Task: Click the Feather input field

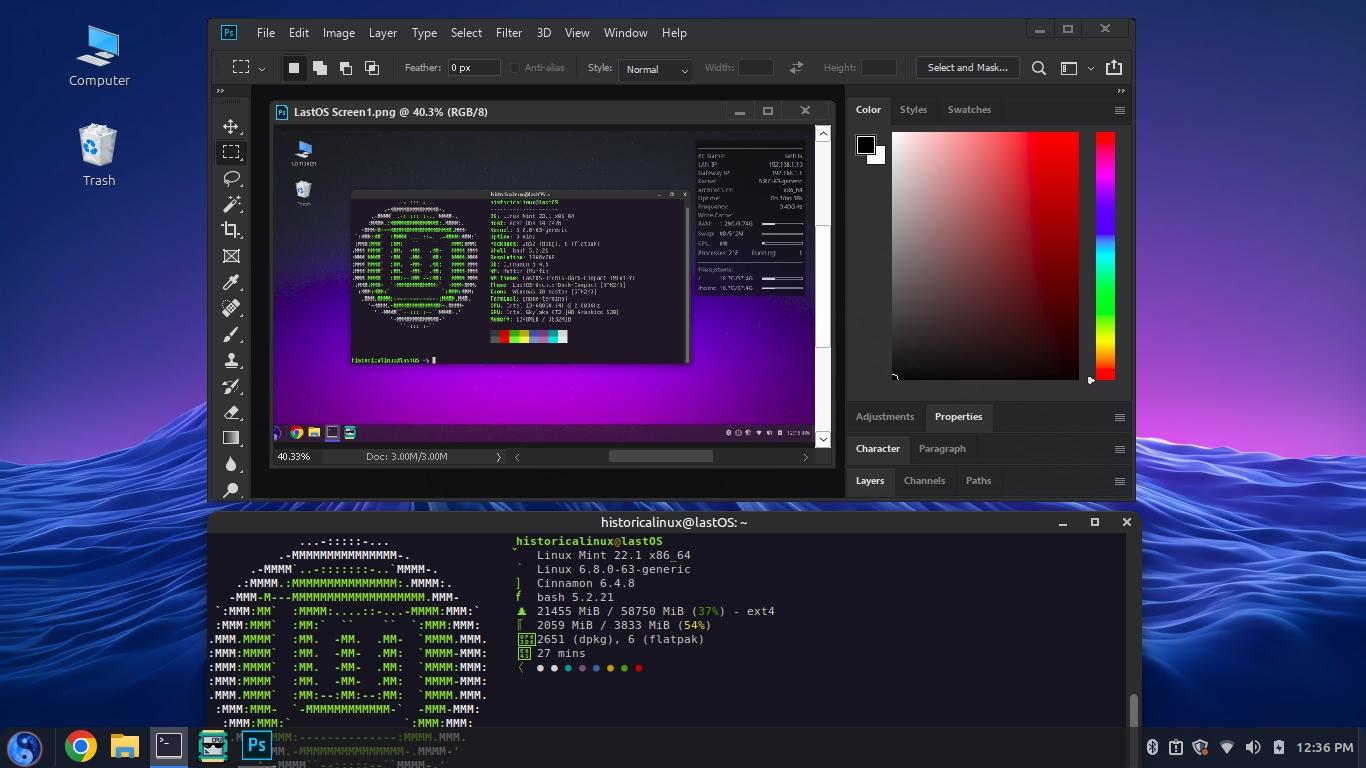Action: [x=473, y=68]
